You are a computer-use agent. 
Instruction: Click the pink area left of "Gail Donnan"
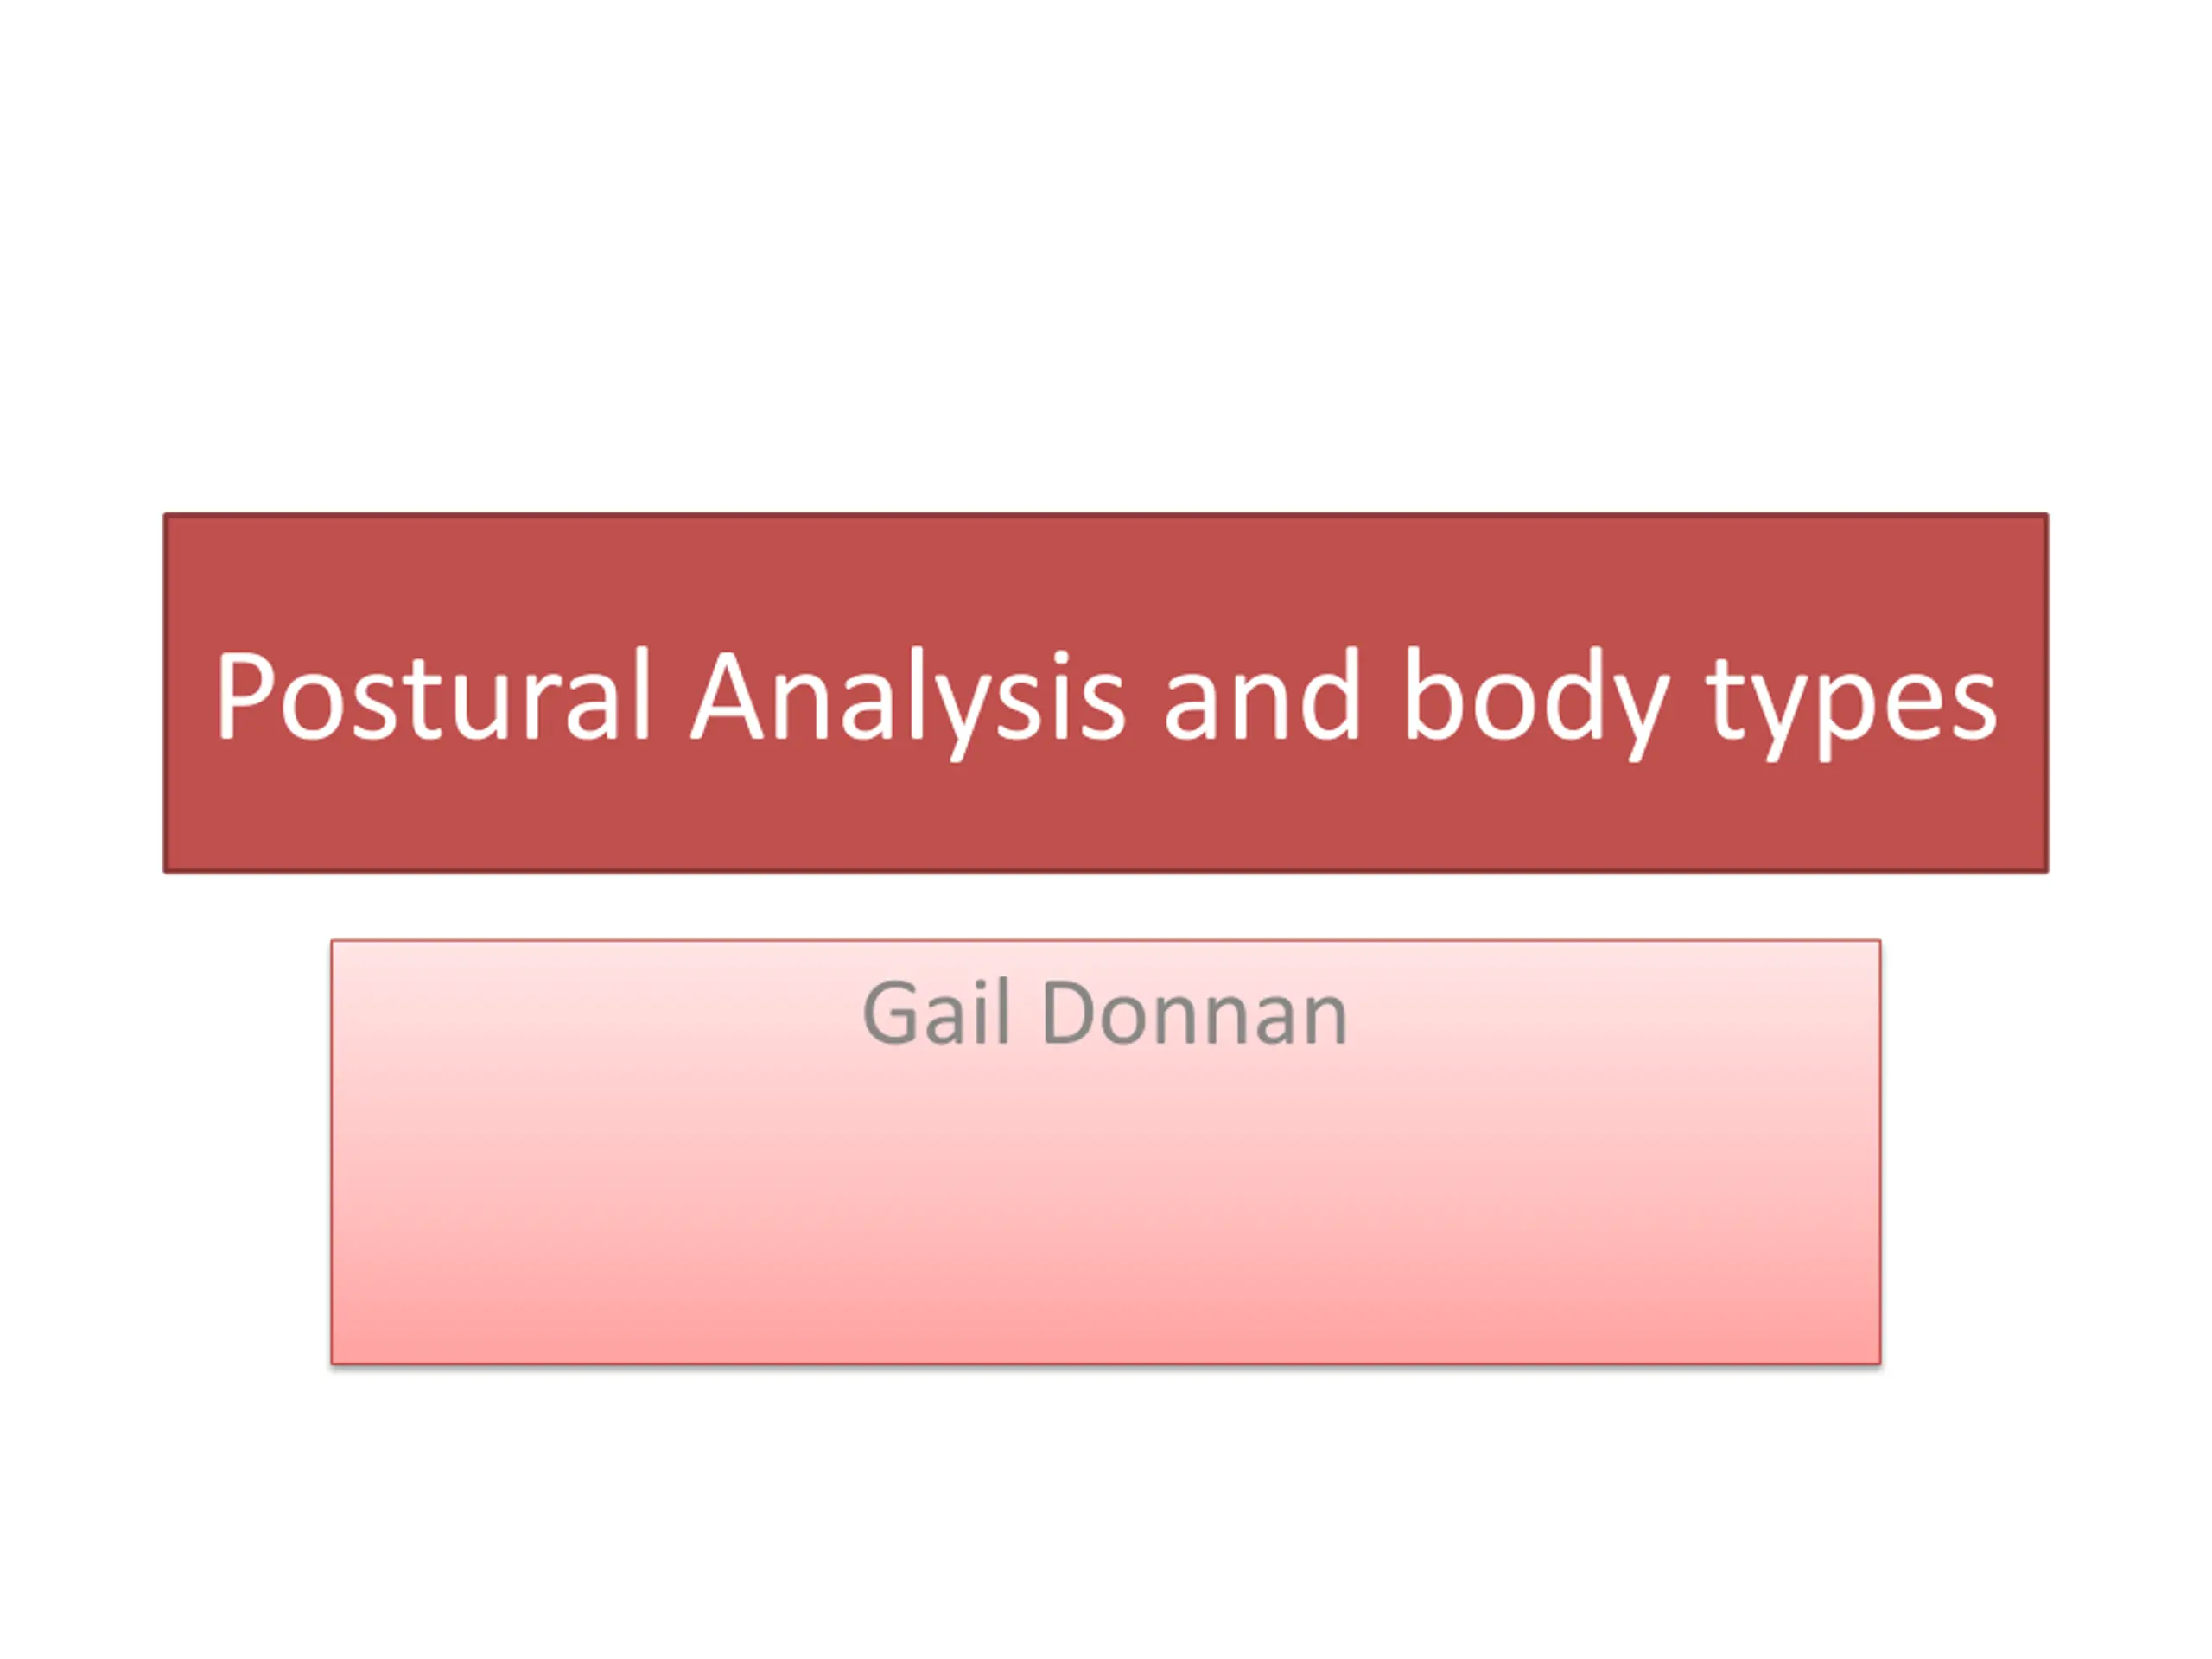pyautogui.click(x=596, y=1013)
